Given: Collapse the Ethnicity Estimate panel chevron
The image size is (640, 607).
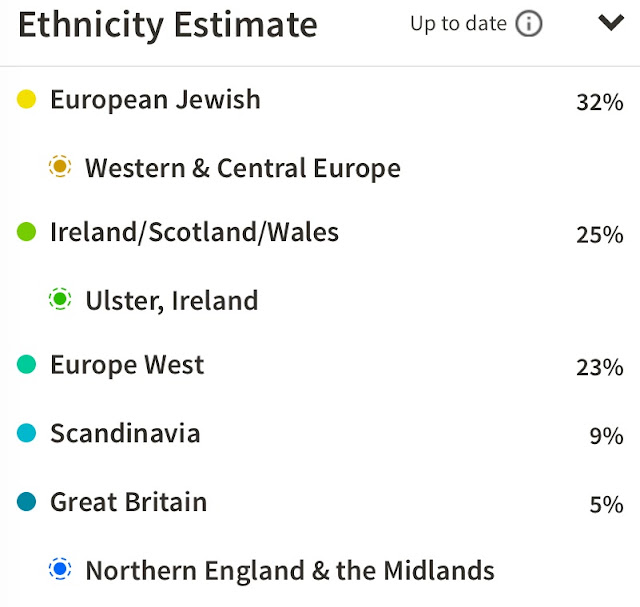Looking at the screenshot, I should [611, 22].
